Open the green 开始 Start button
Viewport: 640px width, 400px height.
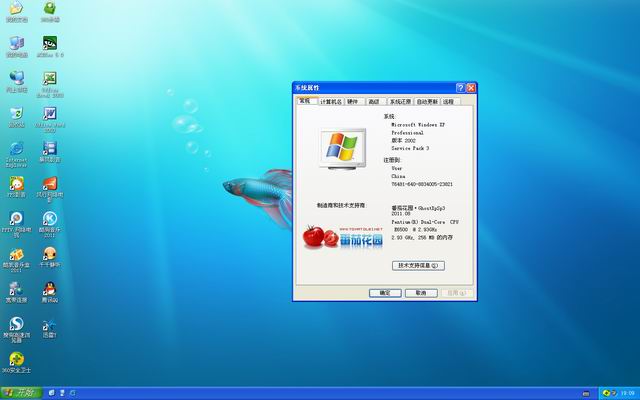[21, 393]
